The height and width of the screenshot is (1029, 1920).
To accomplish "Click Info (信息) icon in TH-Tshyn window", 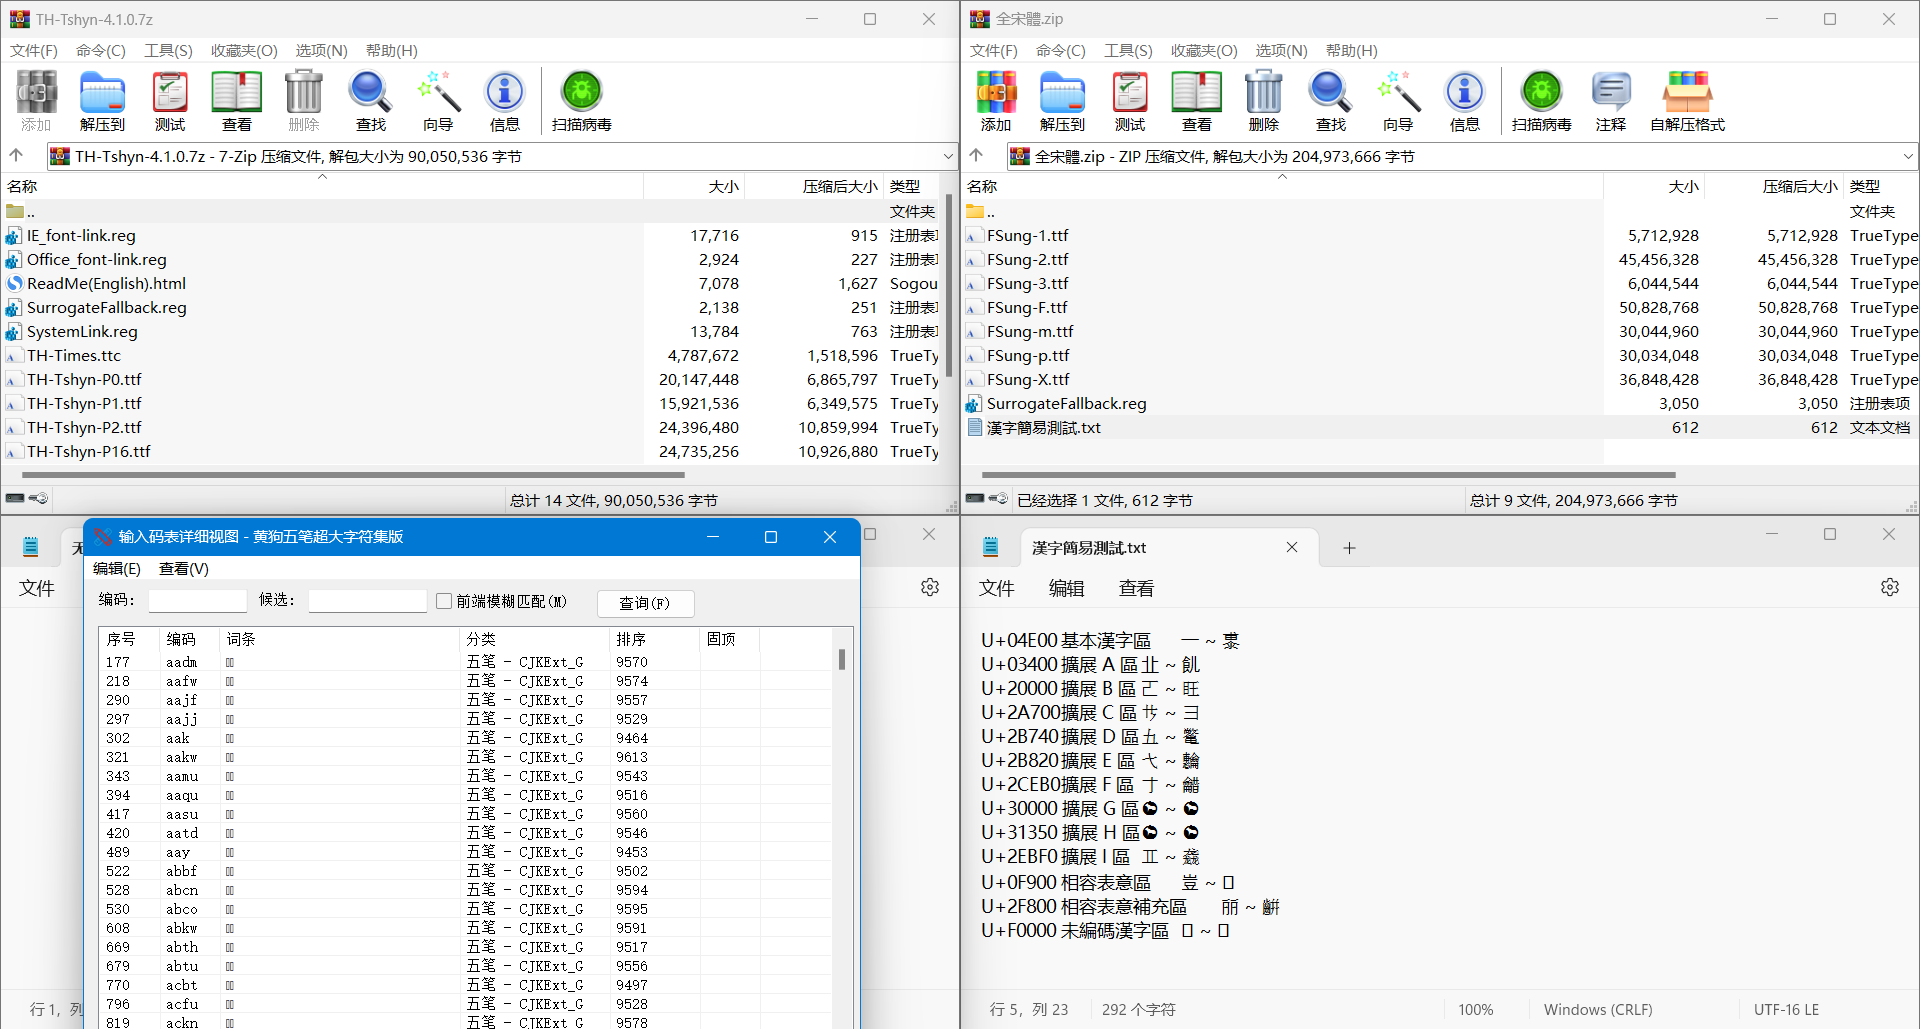I will click(504, 101).
